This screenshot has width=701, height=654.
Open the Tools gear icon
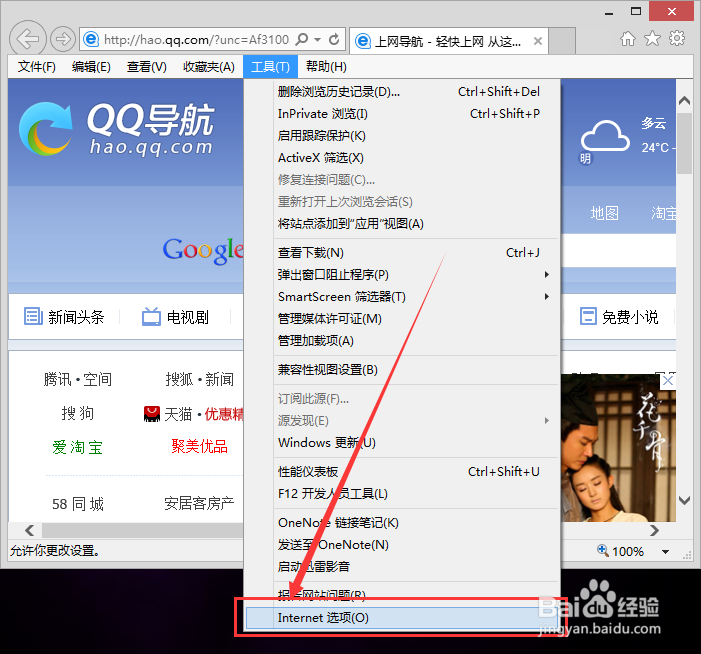677,38
